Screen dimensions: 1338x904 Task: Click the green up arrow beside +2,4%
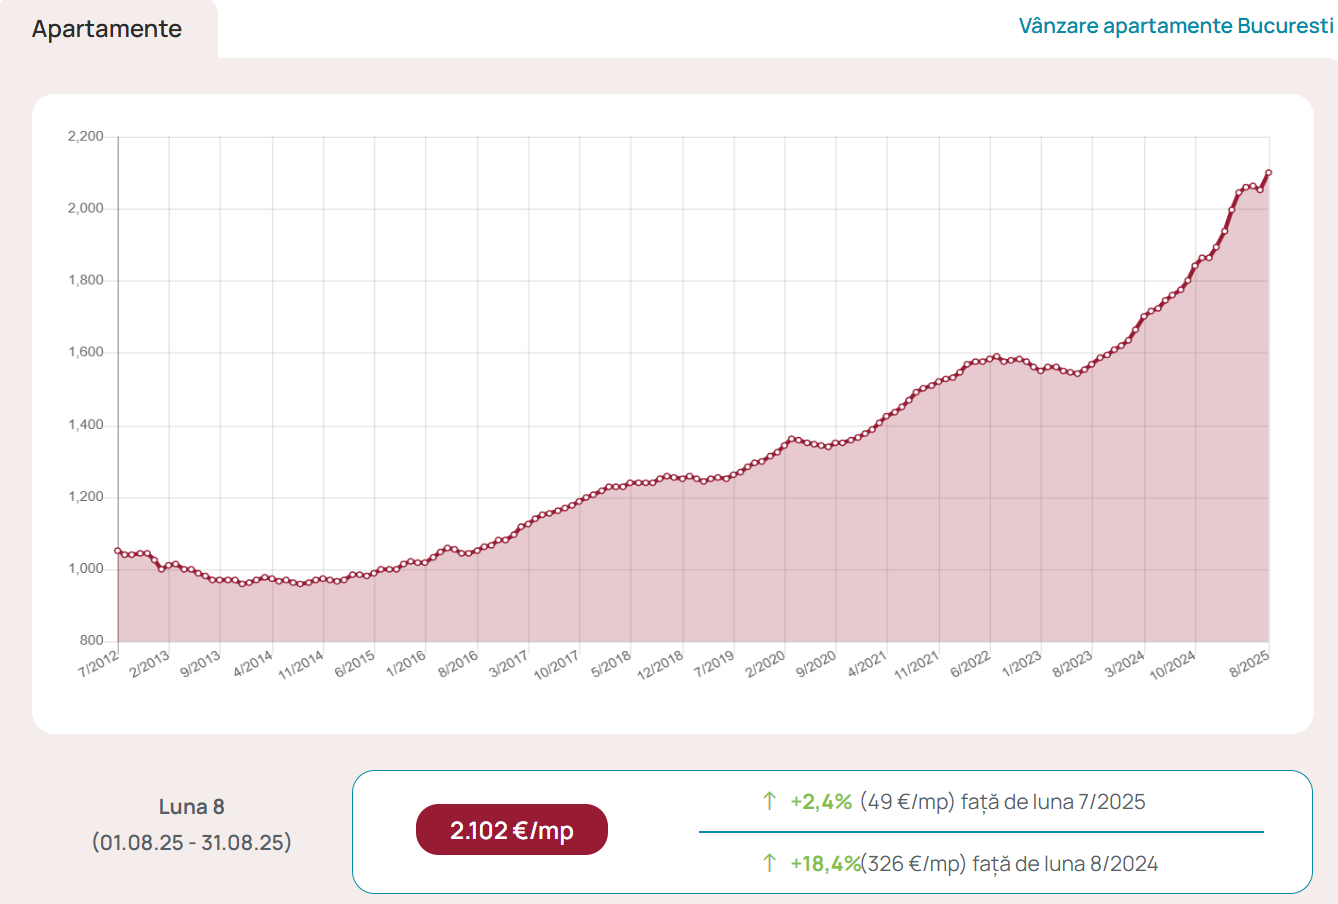click(769, 801)
